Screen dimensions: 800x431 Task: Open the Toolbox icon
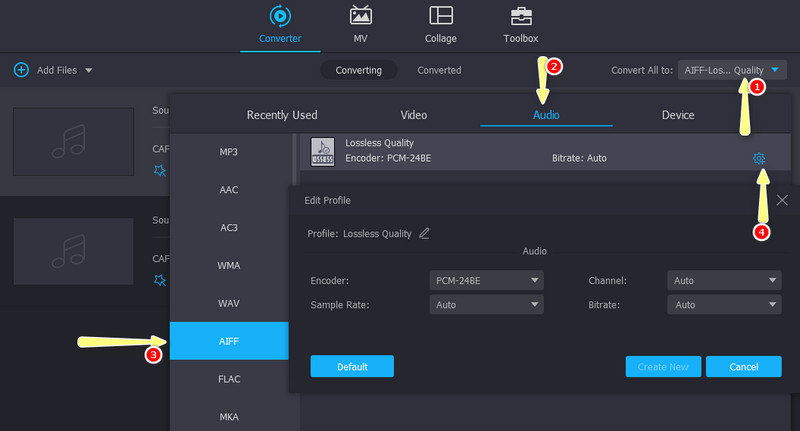click(521, 16)
